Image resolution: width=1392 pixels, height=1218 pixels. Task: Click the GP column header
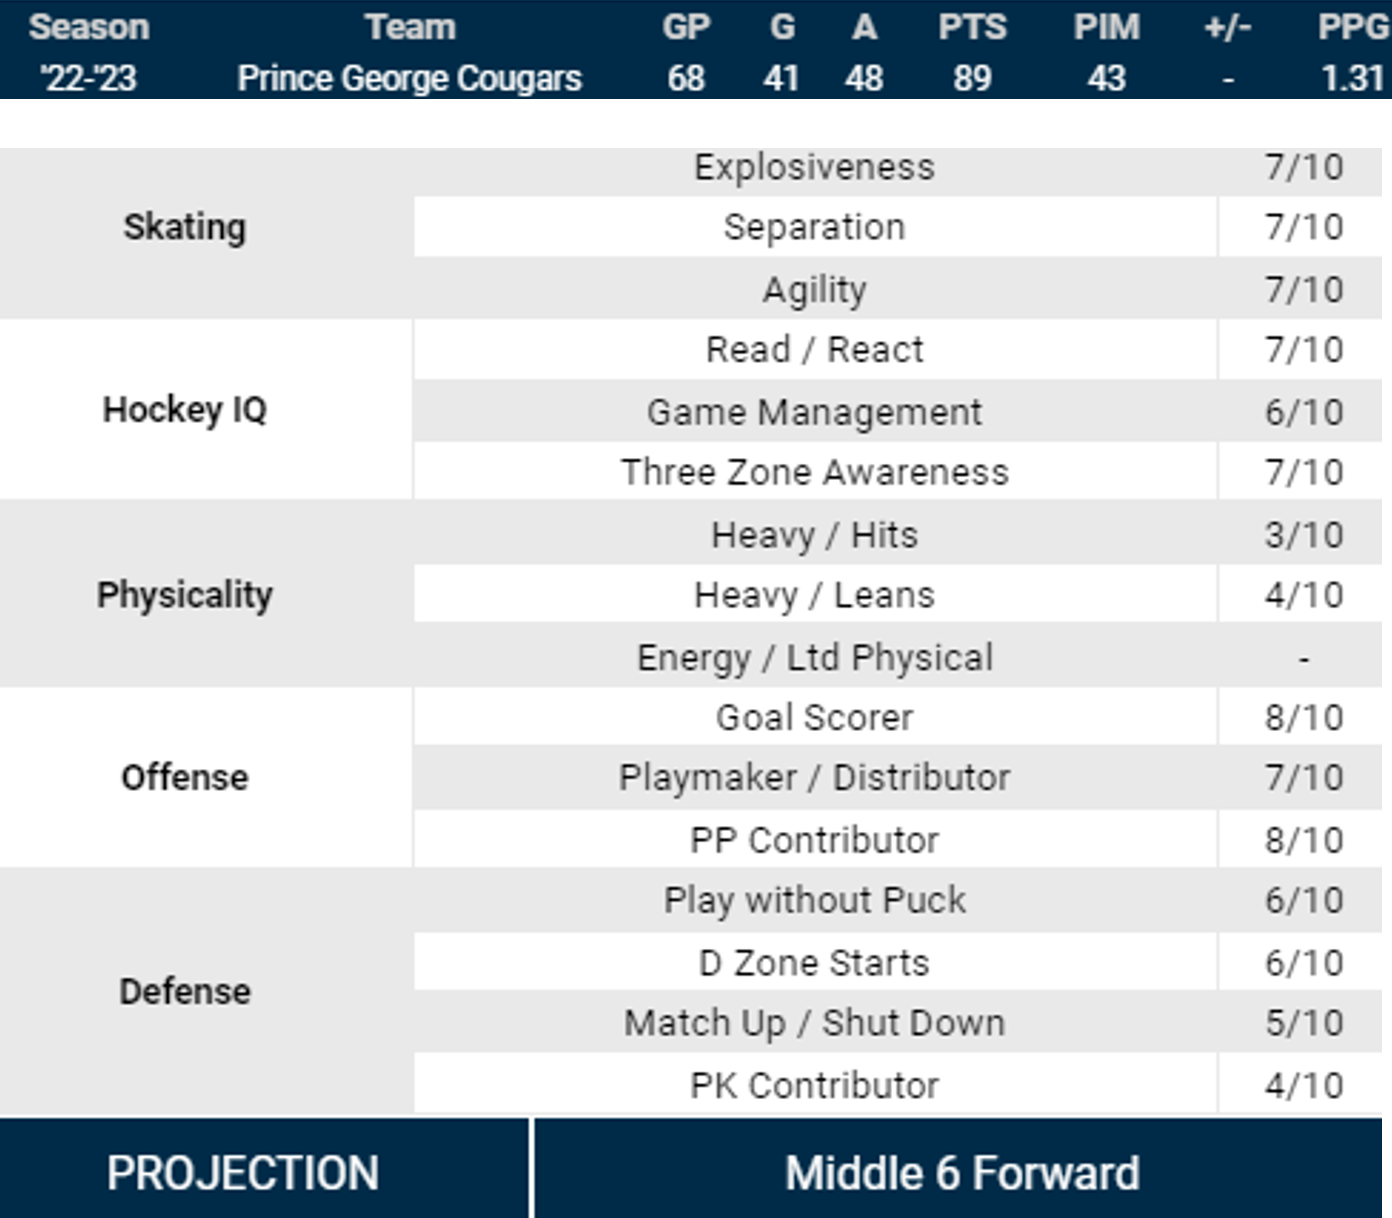pos(686,27)
